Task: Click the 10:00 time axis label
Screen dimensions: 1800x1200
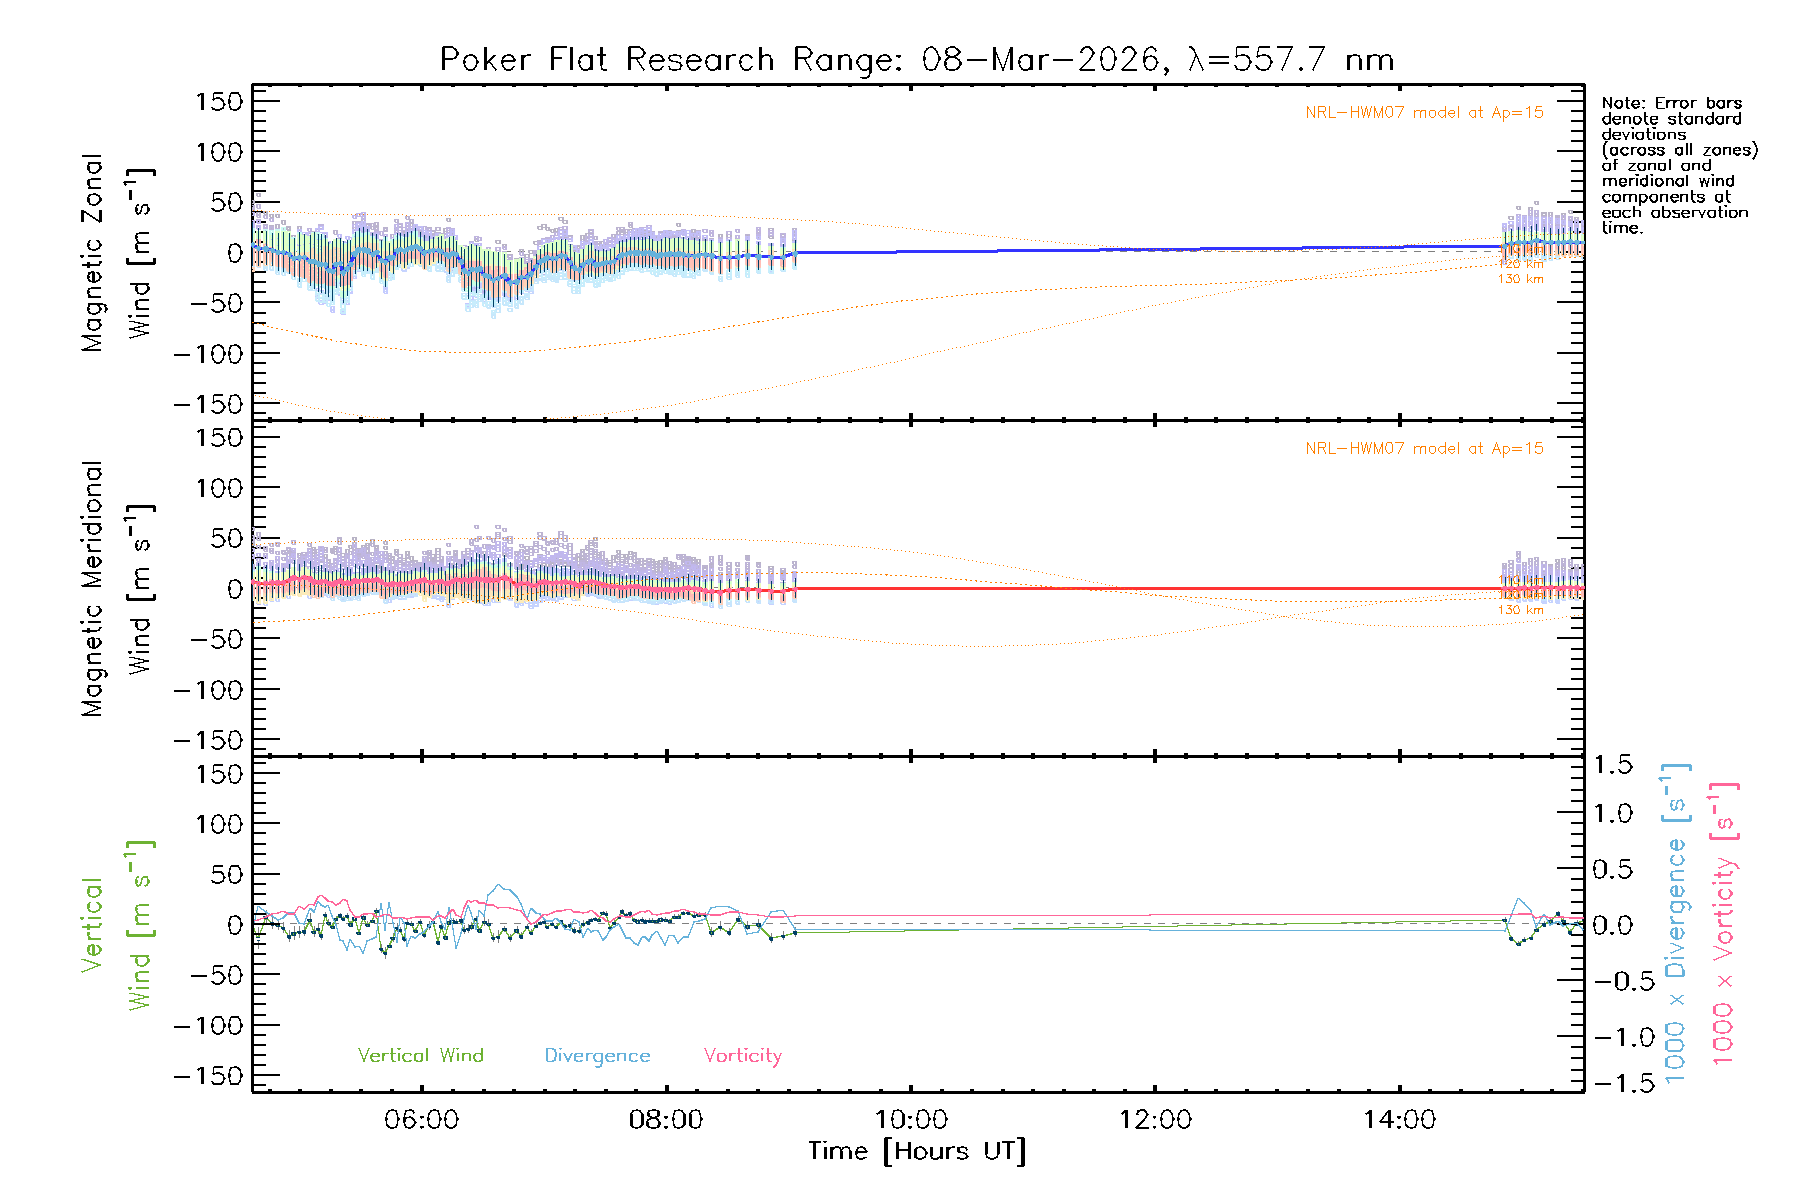Action: coord(911,1120)
